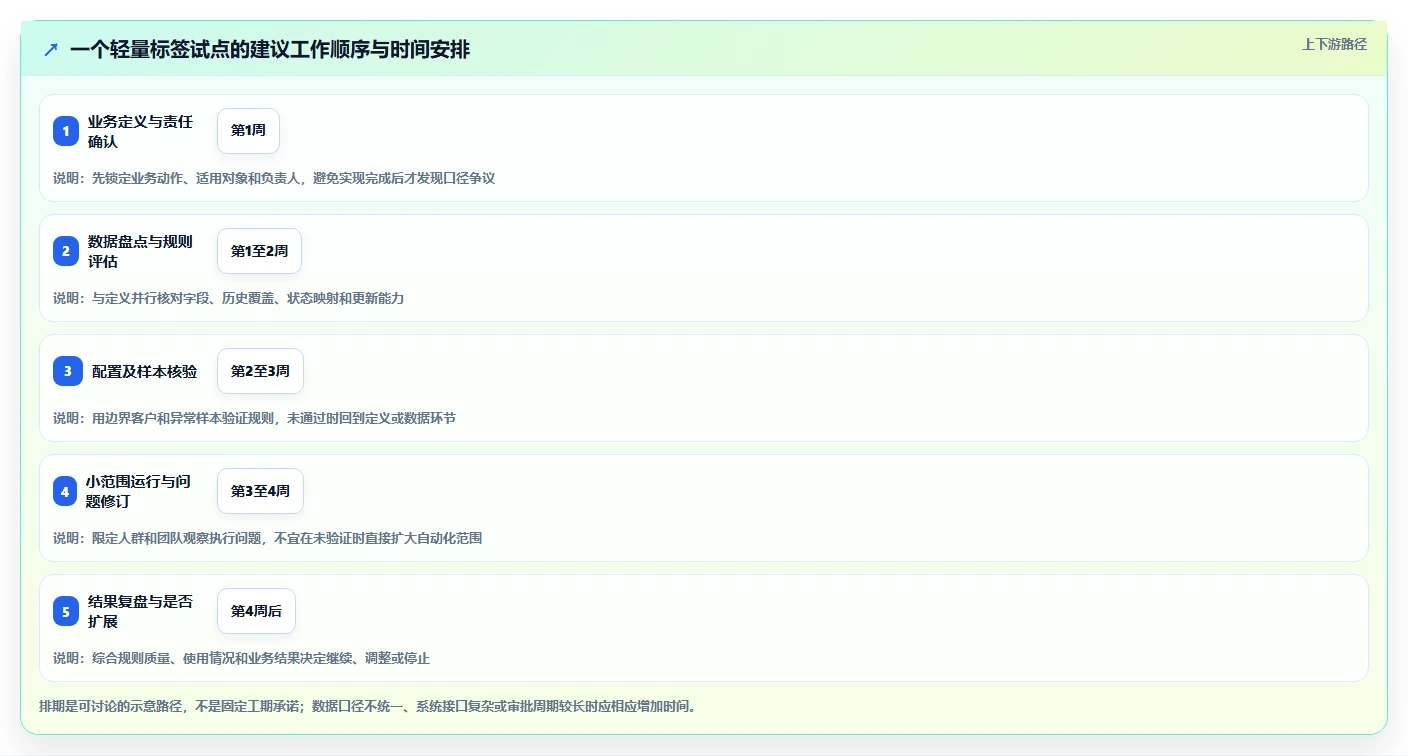This screenshot has width=1408, height=756.
Task: Click the step title 结果复盘与是否扩展
Action: 140,611
